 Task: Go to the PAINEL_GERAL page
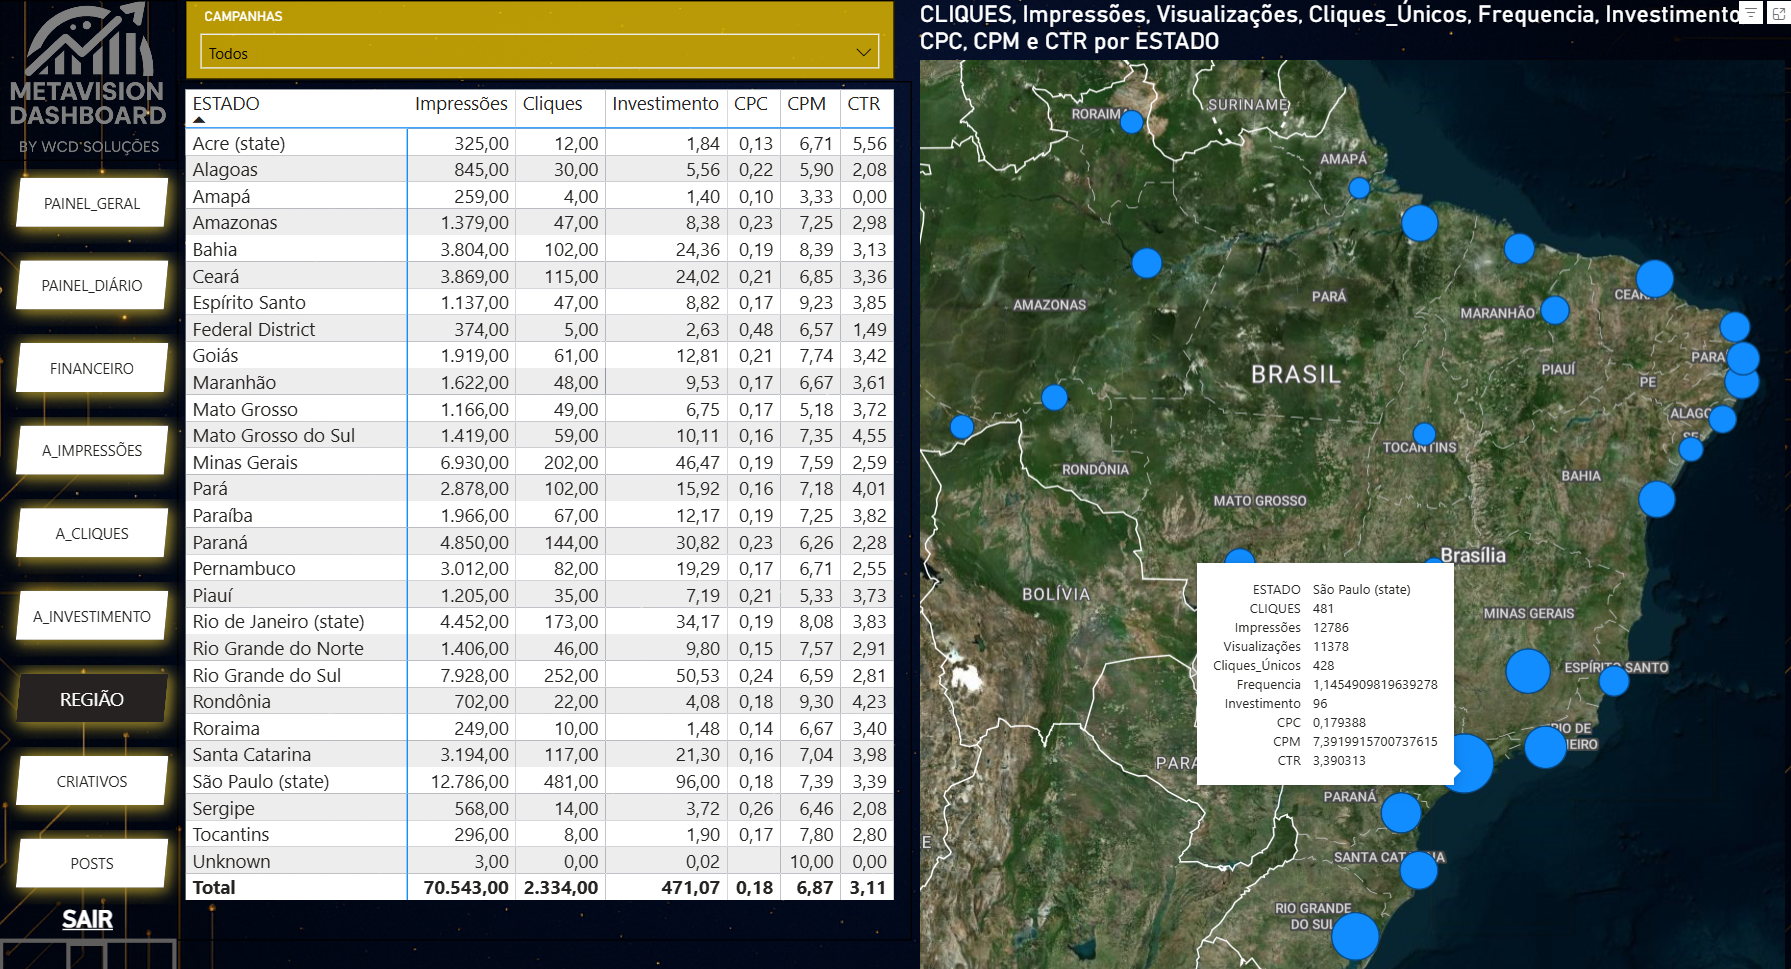[92, 204]
